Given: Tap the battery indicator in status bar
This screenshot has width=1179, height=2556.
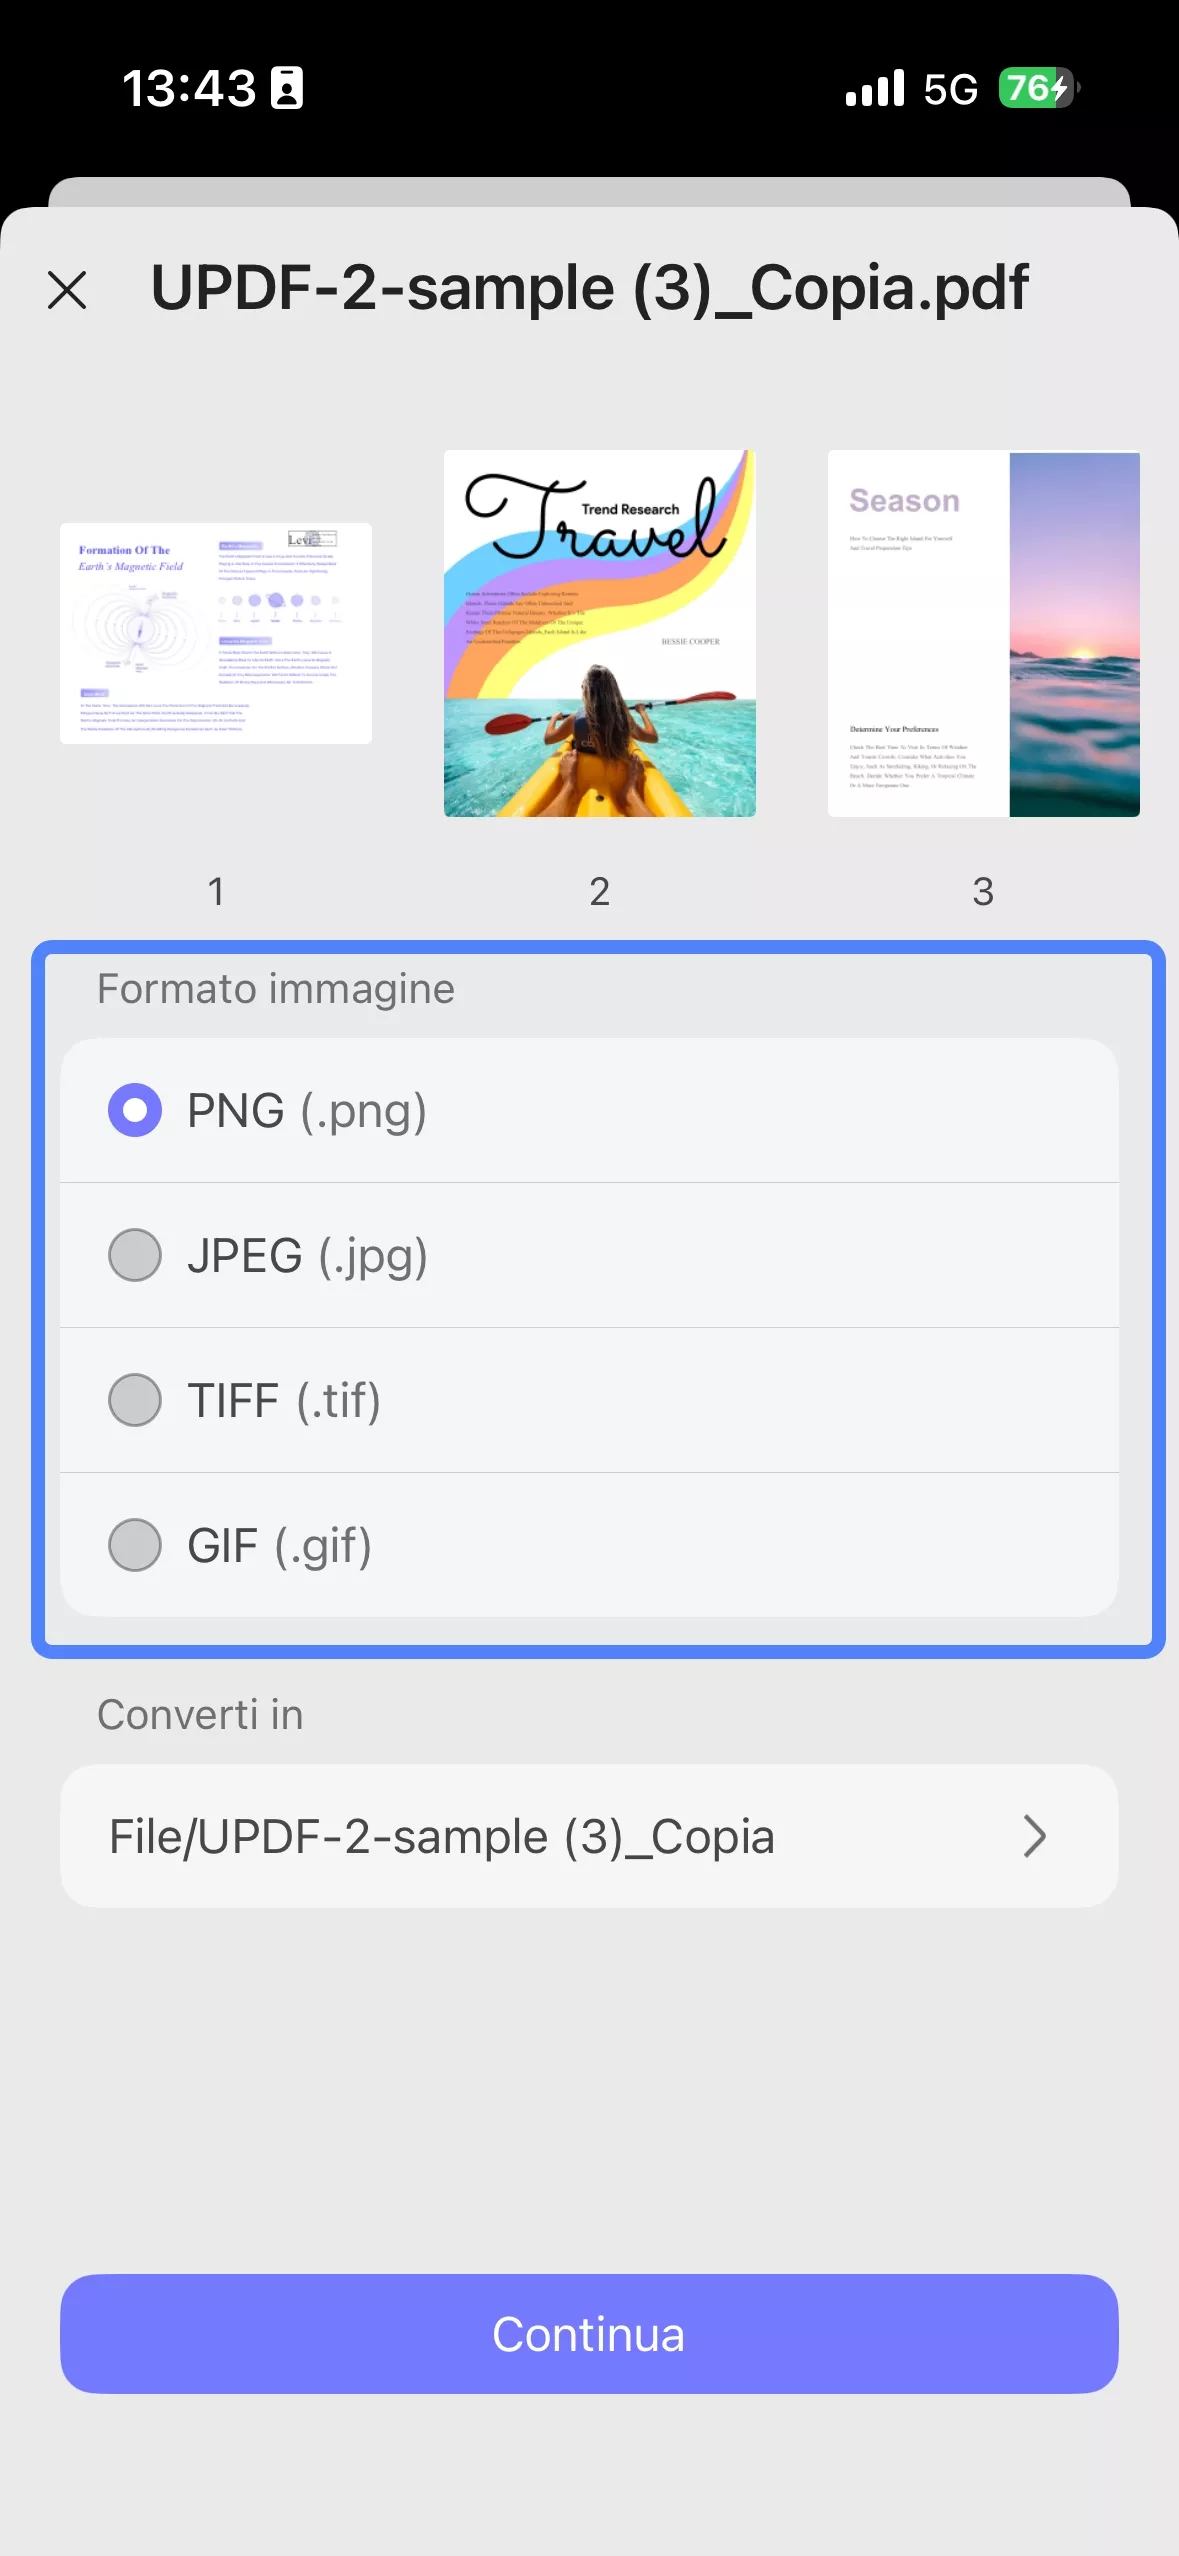Looking at the screenshot, I should pyautogui.click(x=1037, y=88).
